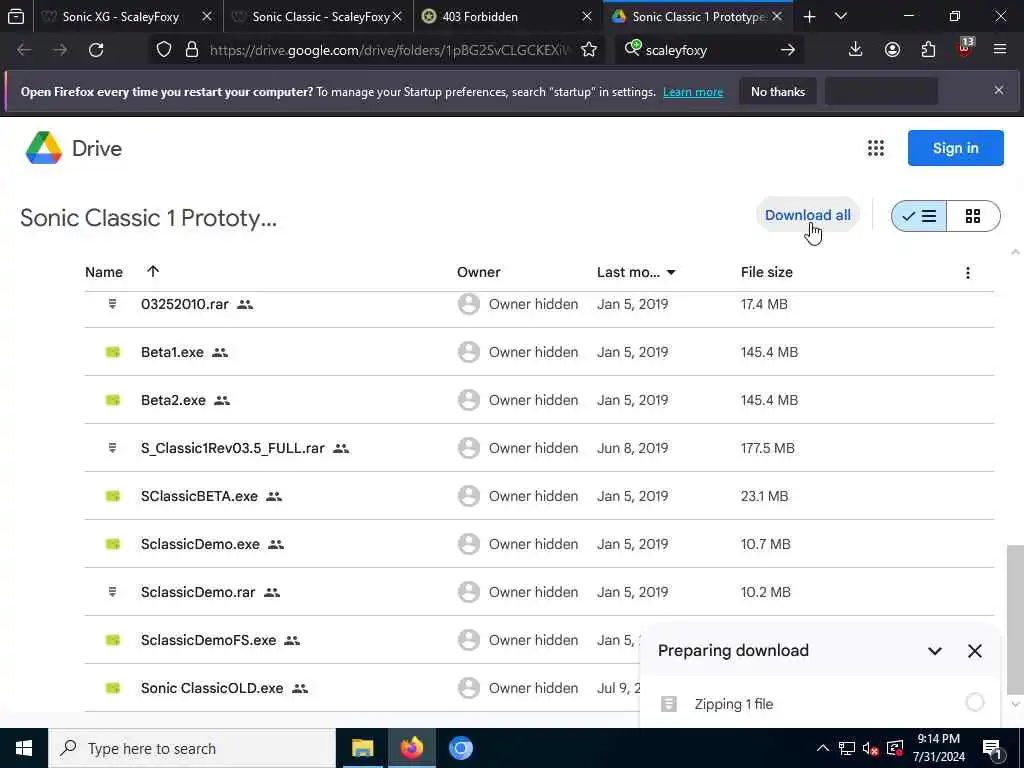Click the uBlock extension icon with badge 13
Viewport: 1024px width, 768px height.
tap(965, 48)
